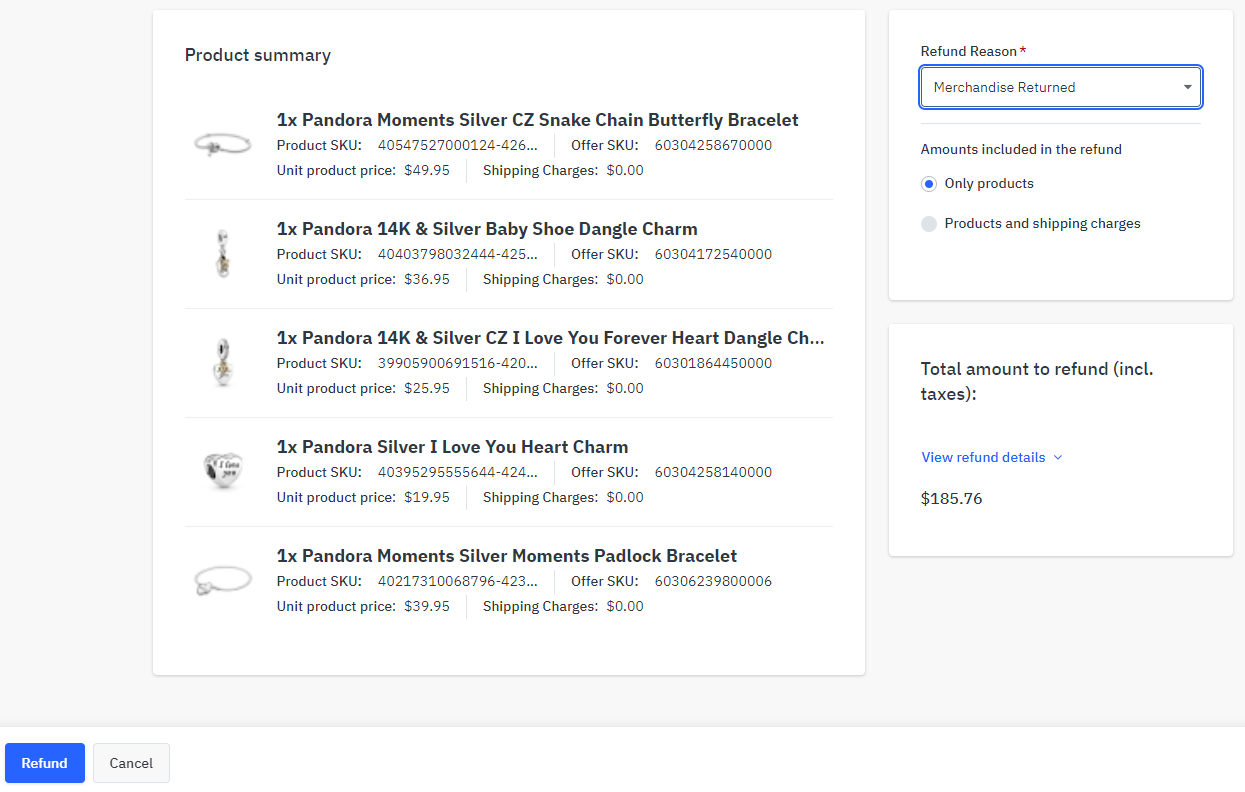The height and width of the screenshot is (792, 1245).
Task: Select the I Love You Forever Heart Dangle title
Action: pyautogui.click(x=551, y=338)
